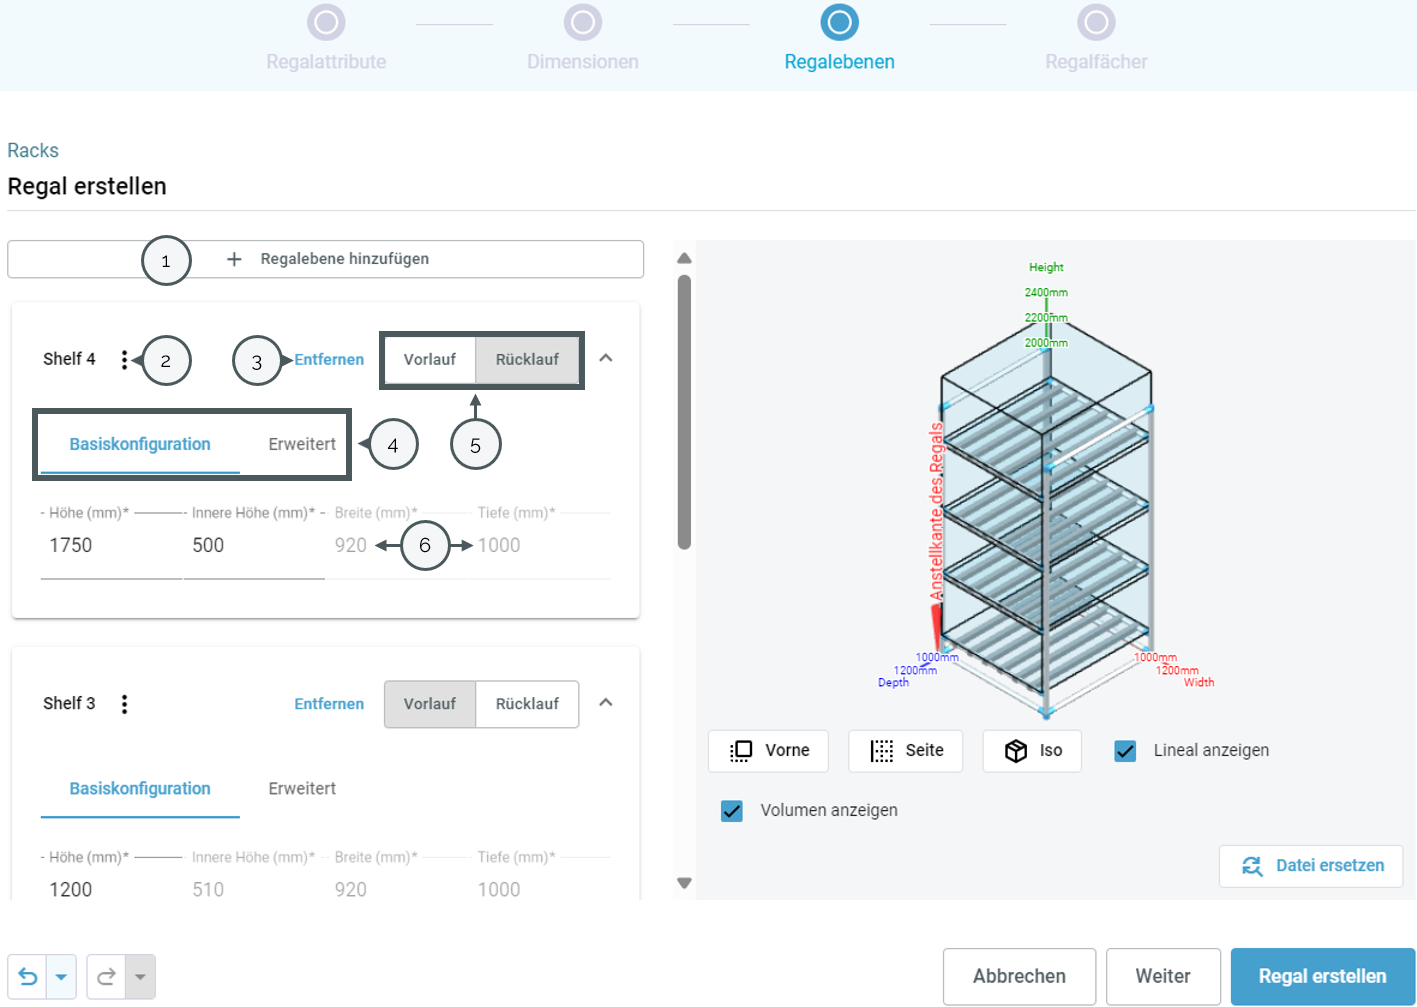This screenshot has height=1007, width=1417.
Task: Toggle the Lineal anzeigen checkbox
Action: click(1125, 751)
